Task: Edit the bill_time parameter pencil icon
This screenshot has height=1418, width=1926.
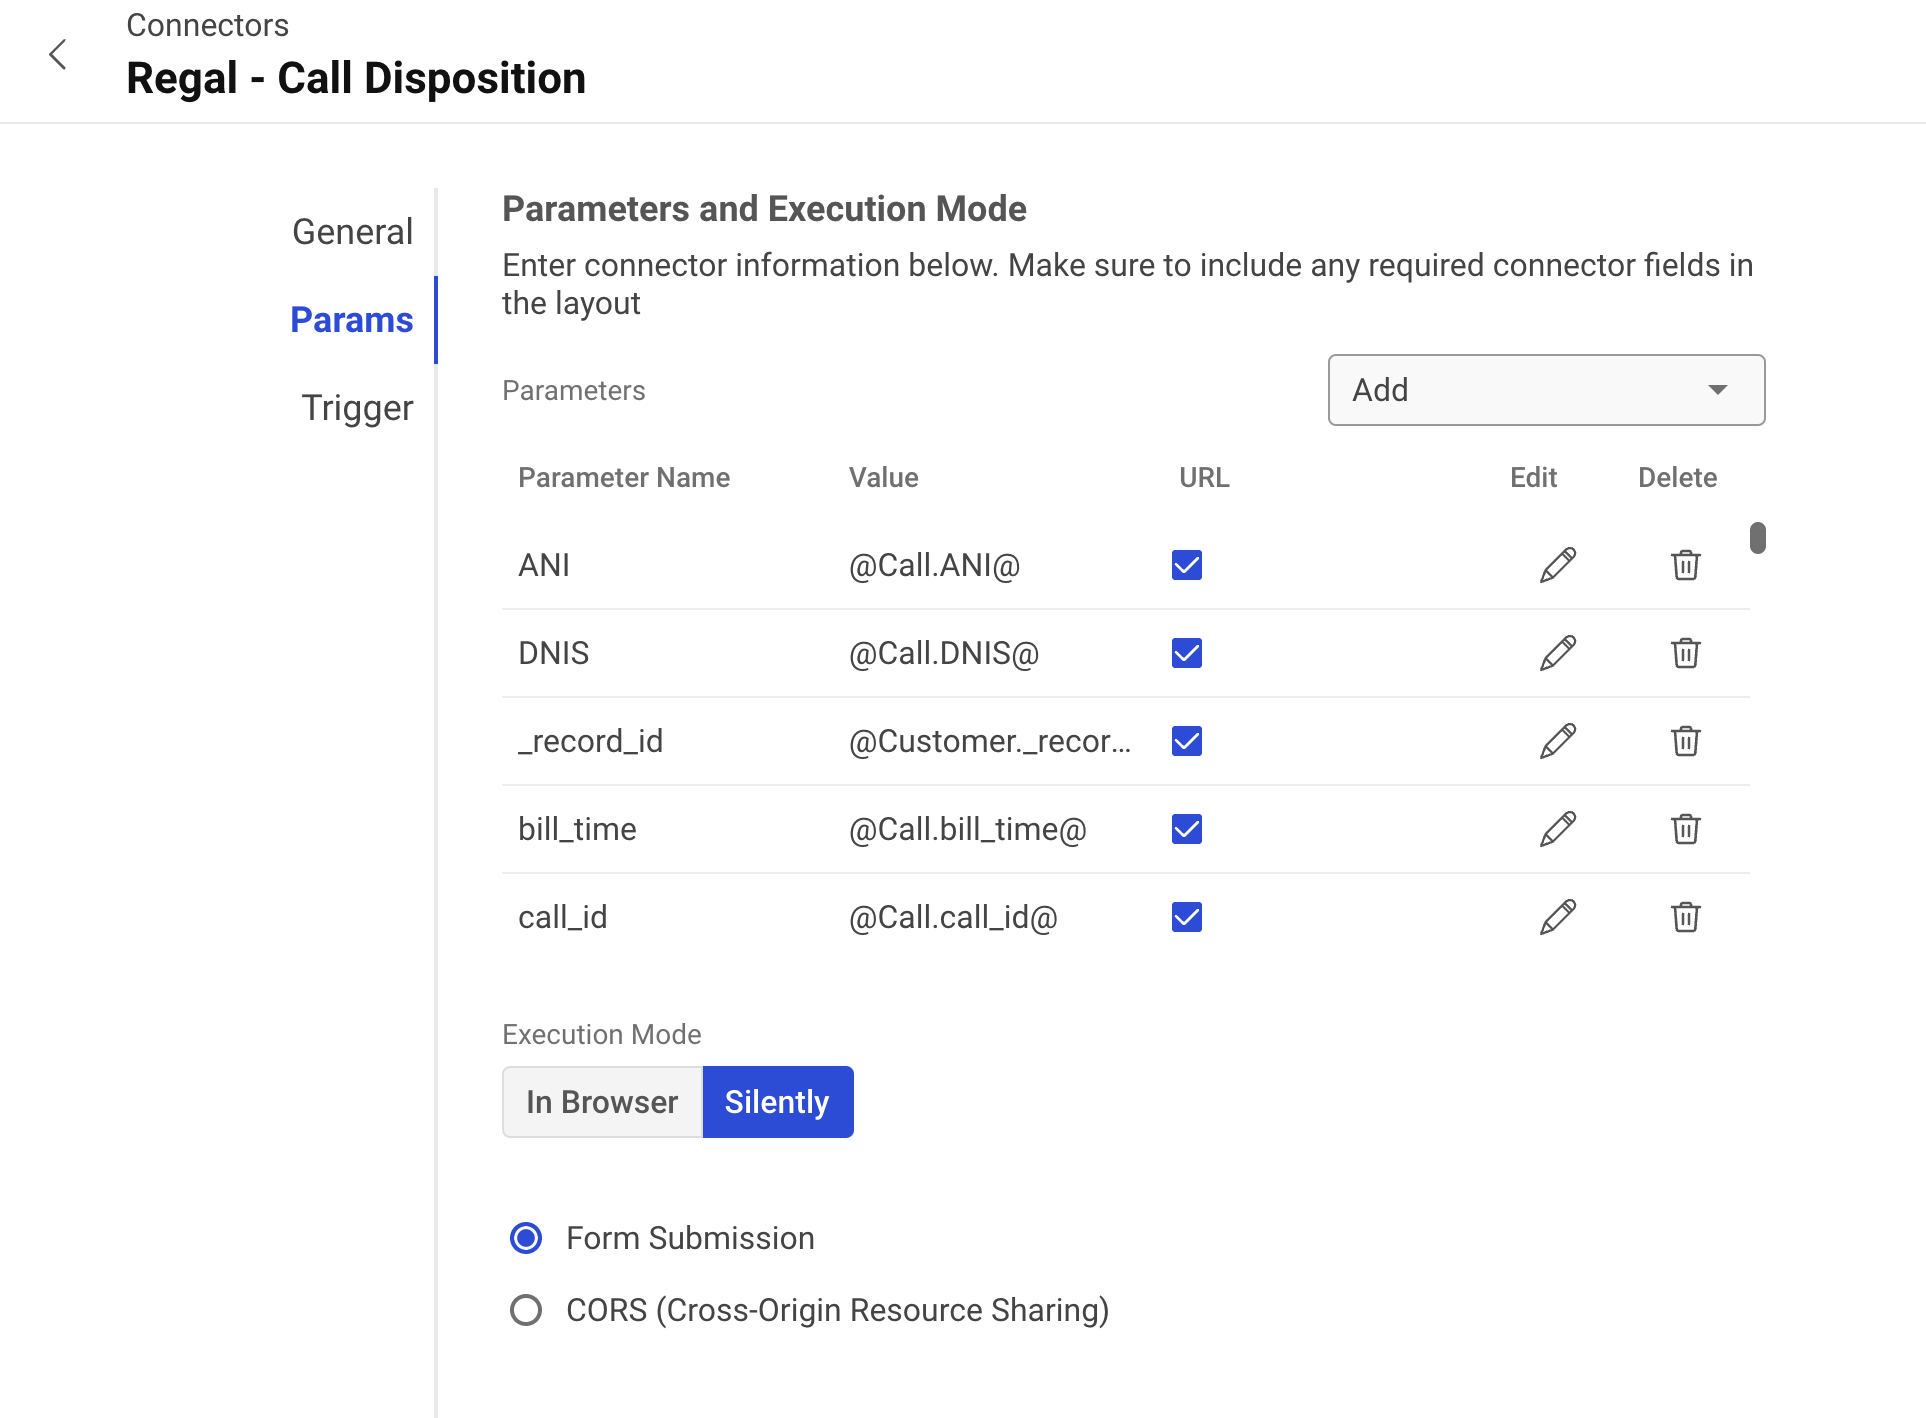Action: (1557, 829)
